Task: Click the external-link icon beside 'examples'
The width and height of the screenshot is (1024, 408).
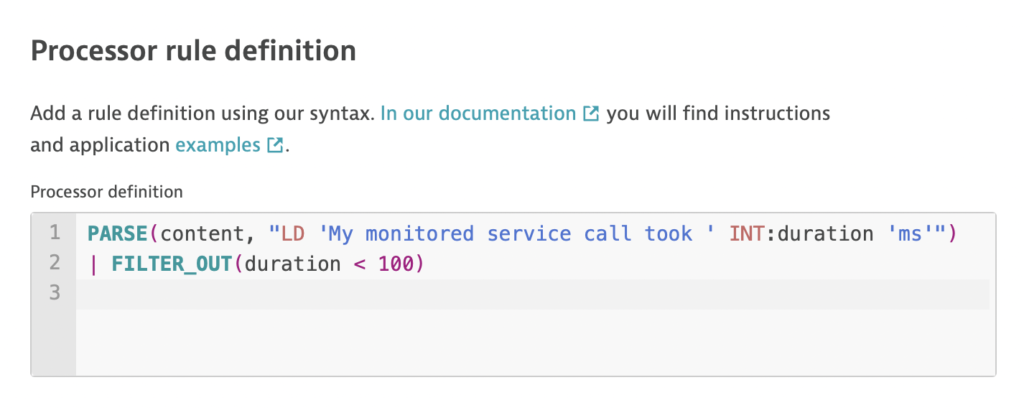Action: pos(275,145)
